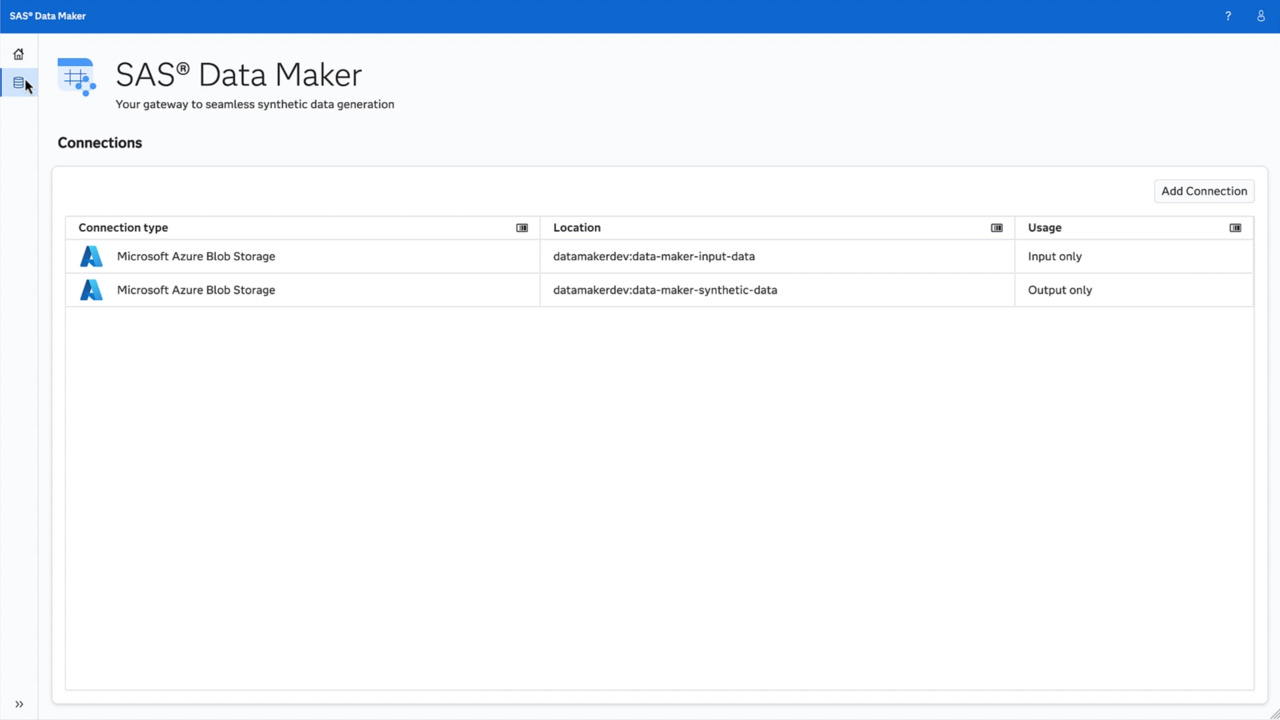Screen dimensions: 1280x720
Task: Click the Connections heading
Action: [100, 143]
